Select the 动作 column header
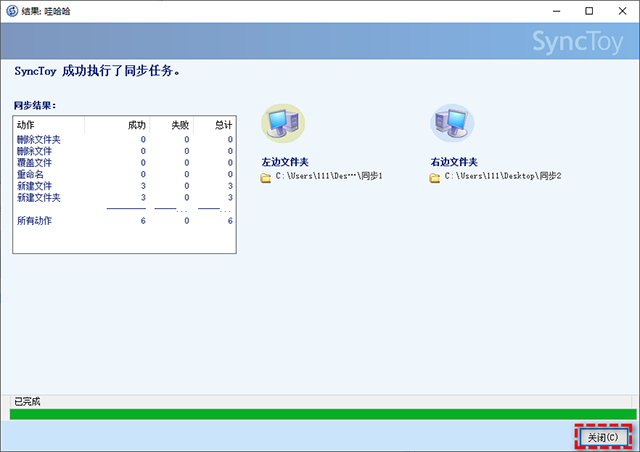The width and height of the screenshot is (640, 452). tap(26, 125)
